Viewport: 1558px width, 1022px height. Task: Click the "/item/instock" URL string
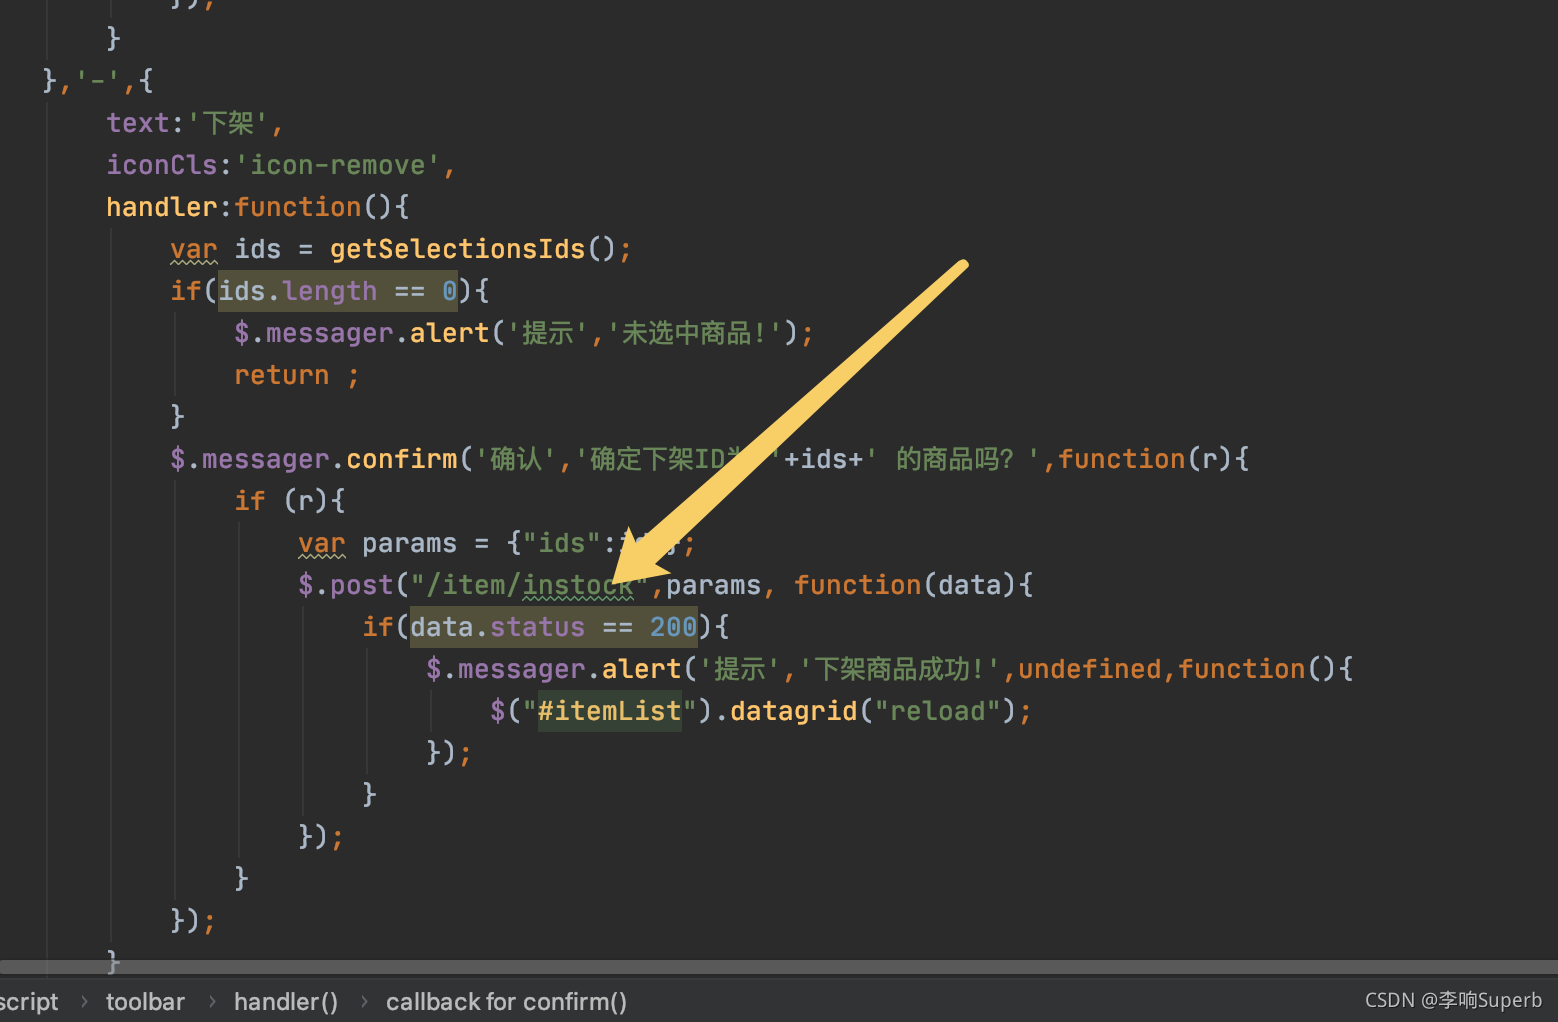point(530,585)
